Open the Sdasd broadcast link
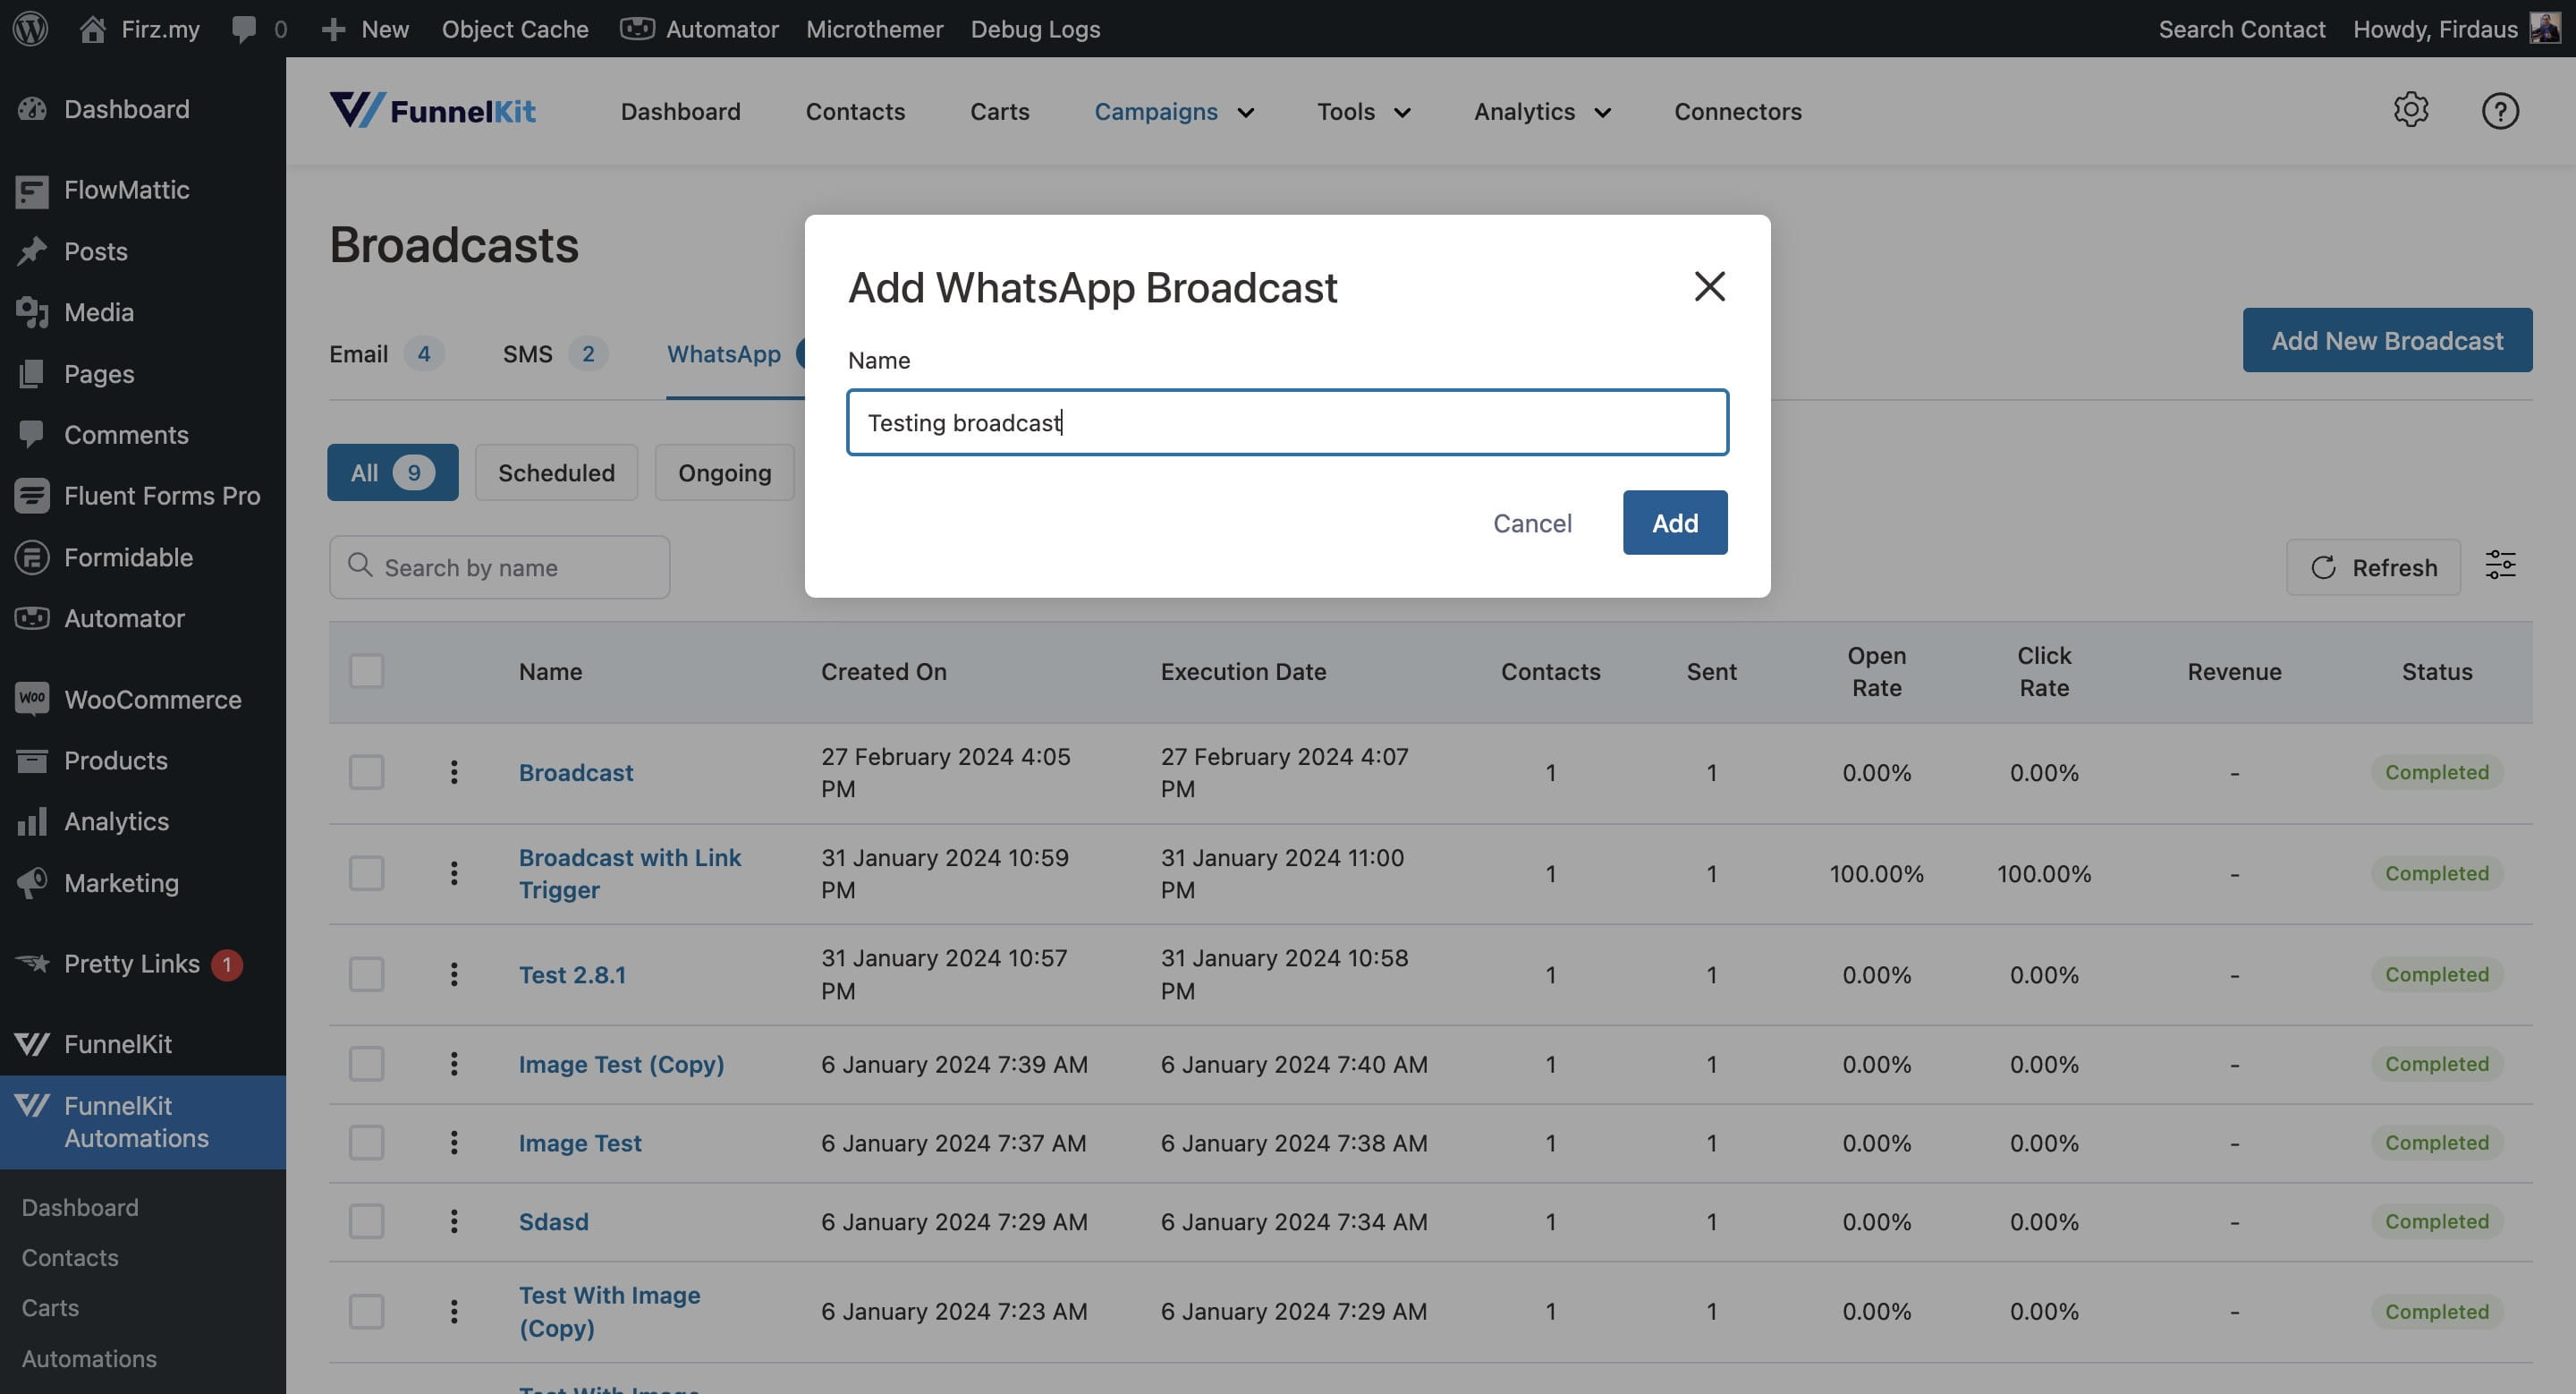Viewport: 2576px width, 1394px height. [553, 1221]
